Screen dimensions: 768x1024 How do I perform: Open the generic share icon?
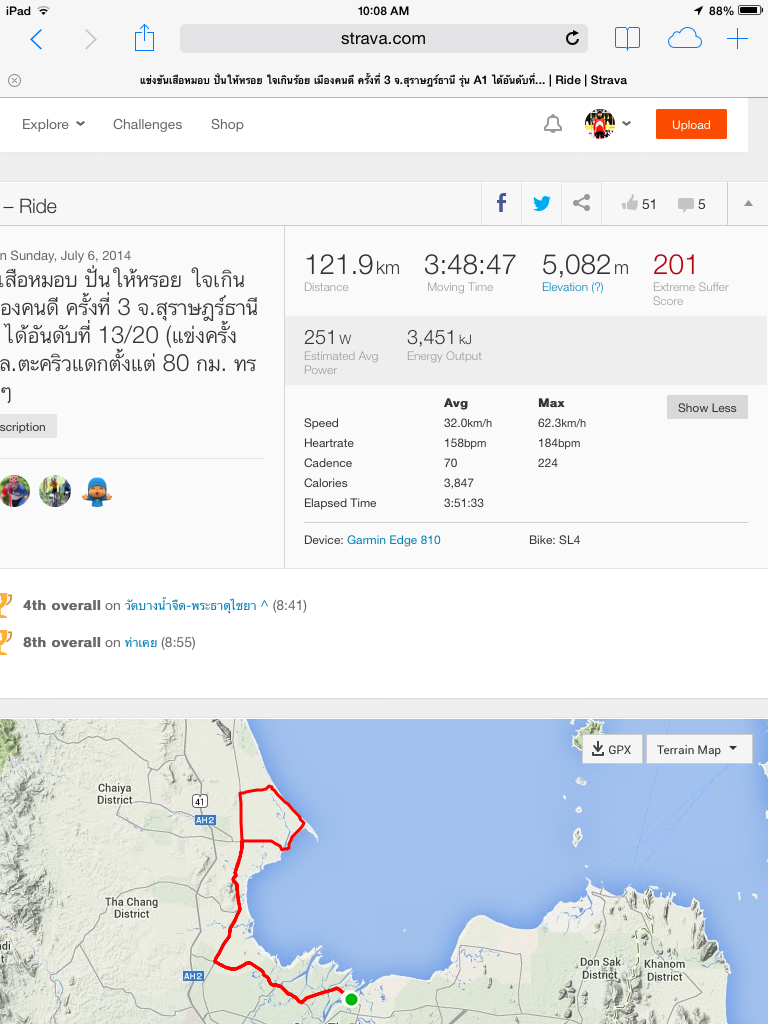(581, 204)
